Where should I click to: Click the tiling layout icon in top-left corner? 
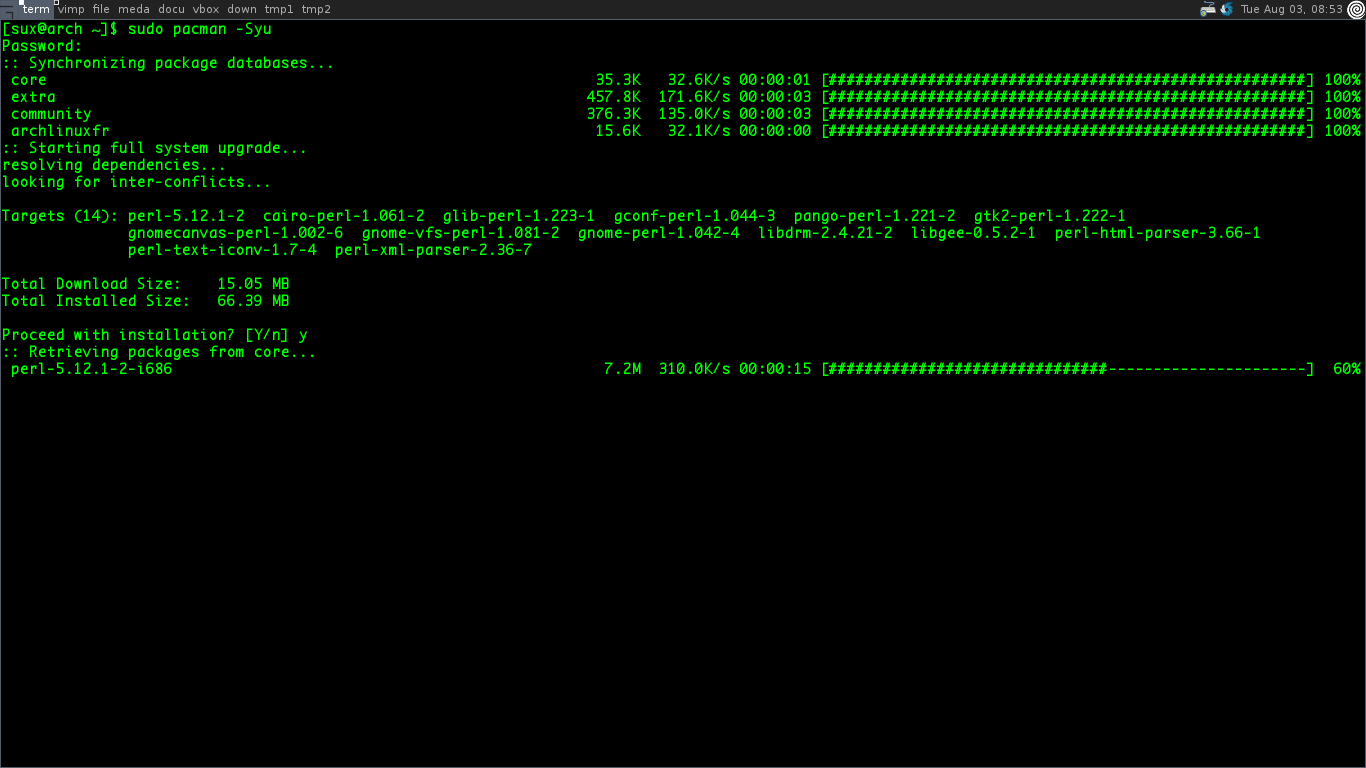pos(8,9)
